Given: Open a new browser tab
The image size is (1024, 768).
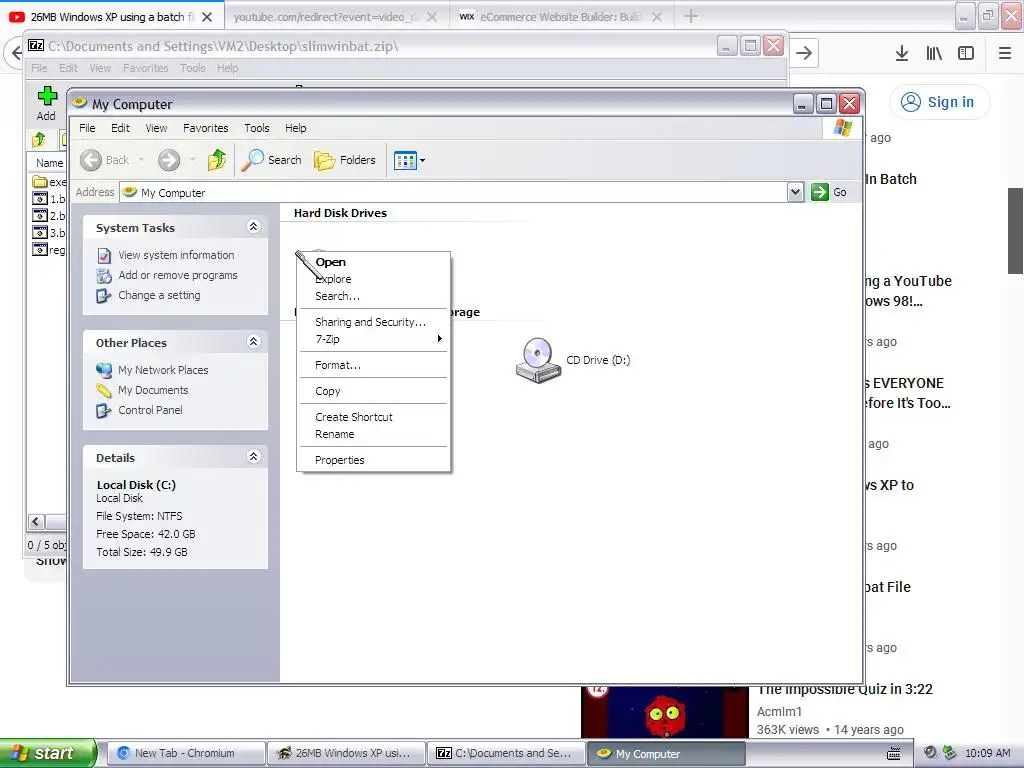Looking at the screenshot, I should [x=690, y=16].
